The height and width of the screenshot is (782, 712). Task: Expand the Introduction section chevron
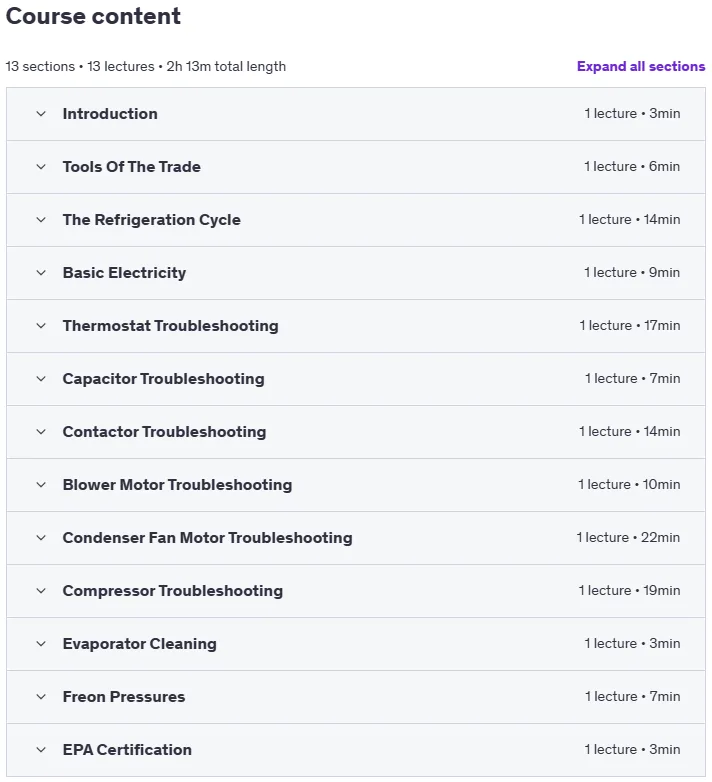click(41, 114)
